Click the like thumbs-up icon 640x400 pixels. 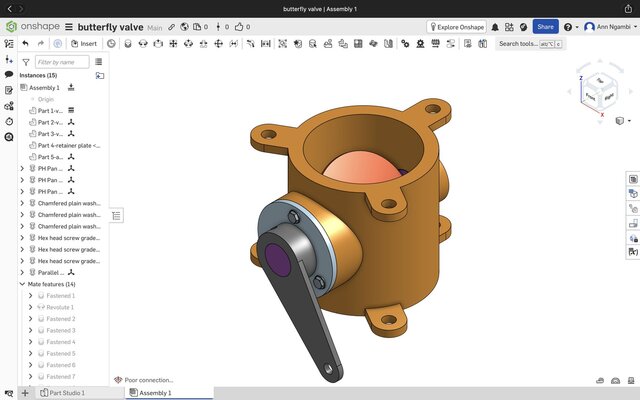pyautogui.click(x=239, y=27)
